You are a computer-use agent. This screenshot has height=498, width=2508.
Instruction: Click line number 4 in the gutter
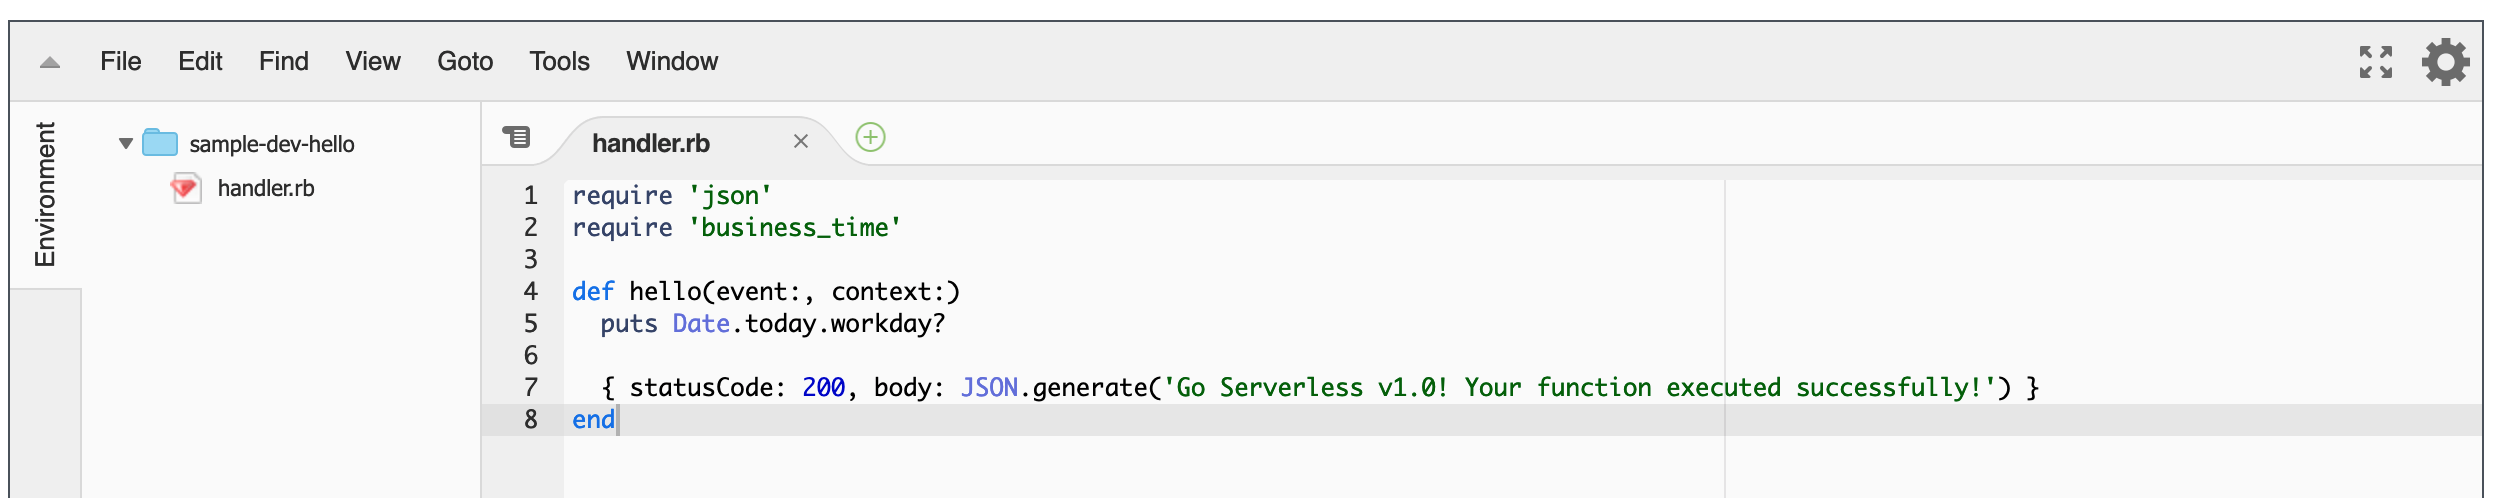531,291
